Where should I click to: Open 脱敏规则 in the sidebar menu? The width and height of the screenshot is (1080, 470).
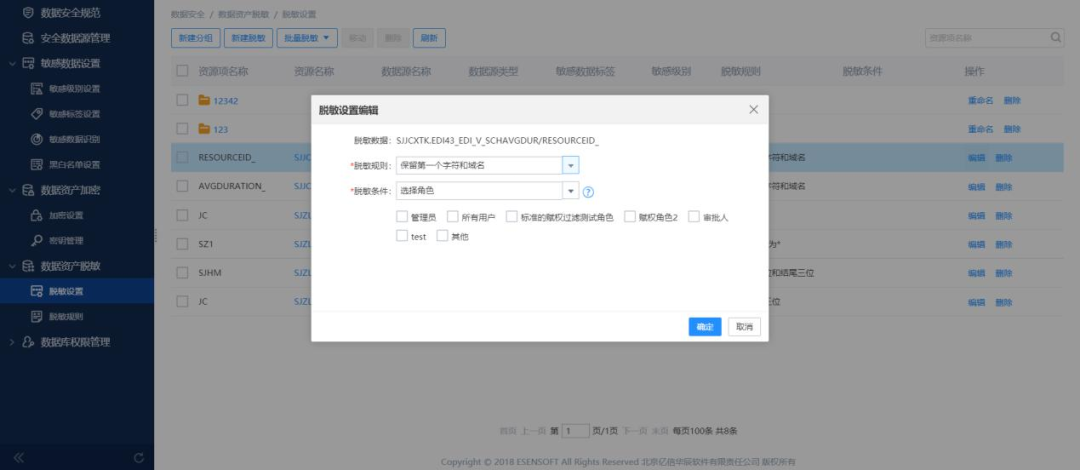pos(66,316)
